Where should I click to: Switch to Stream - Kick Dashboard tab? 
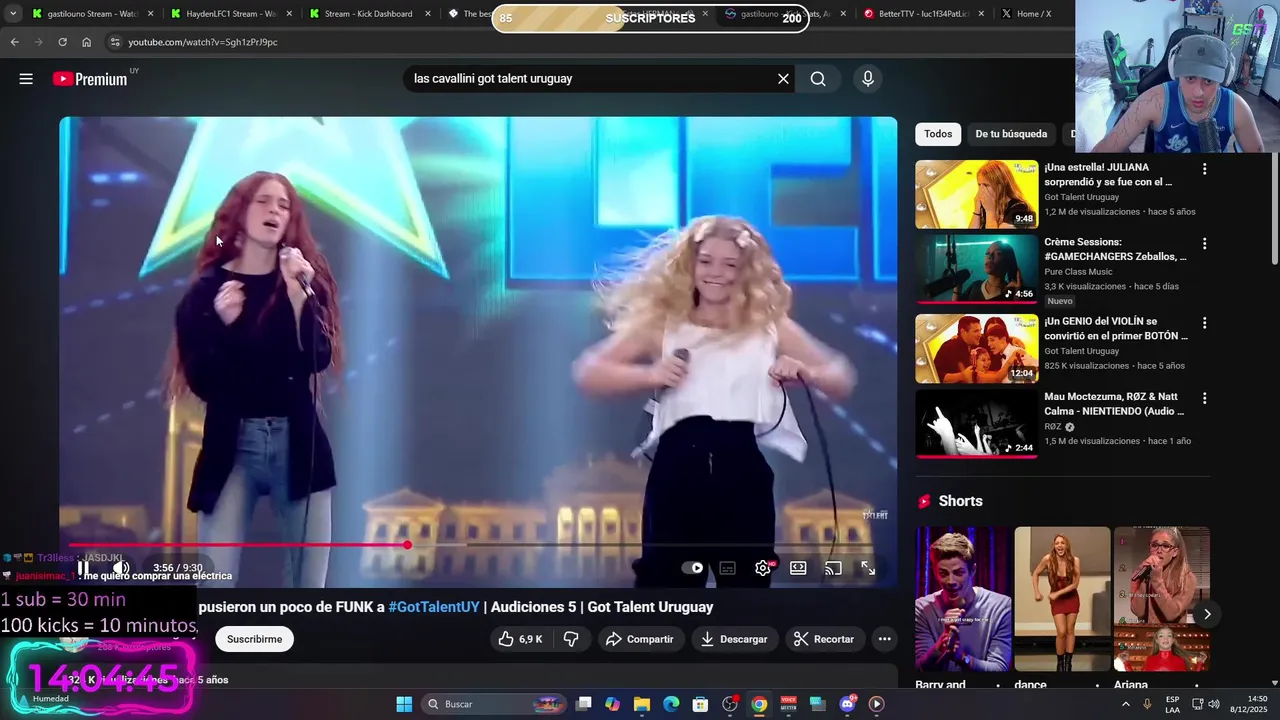click(x=368, y=14)
